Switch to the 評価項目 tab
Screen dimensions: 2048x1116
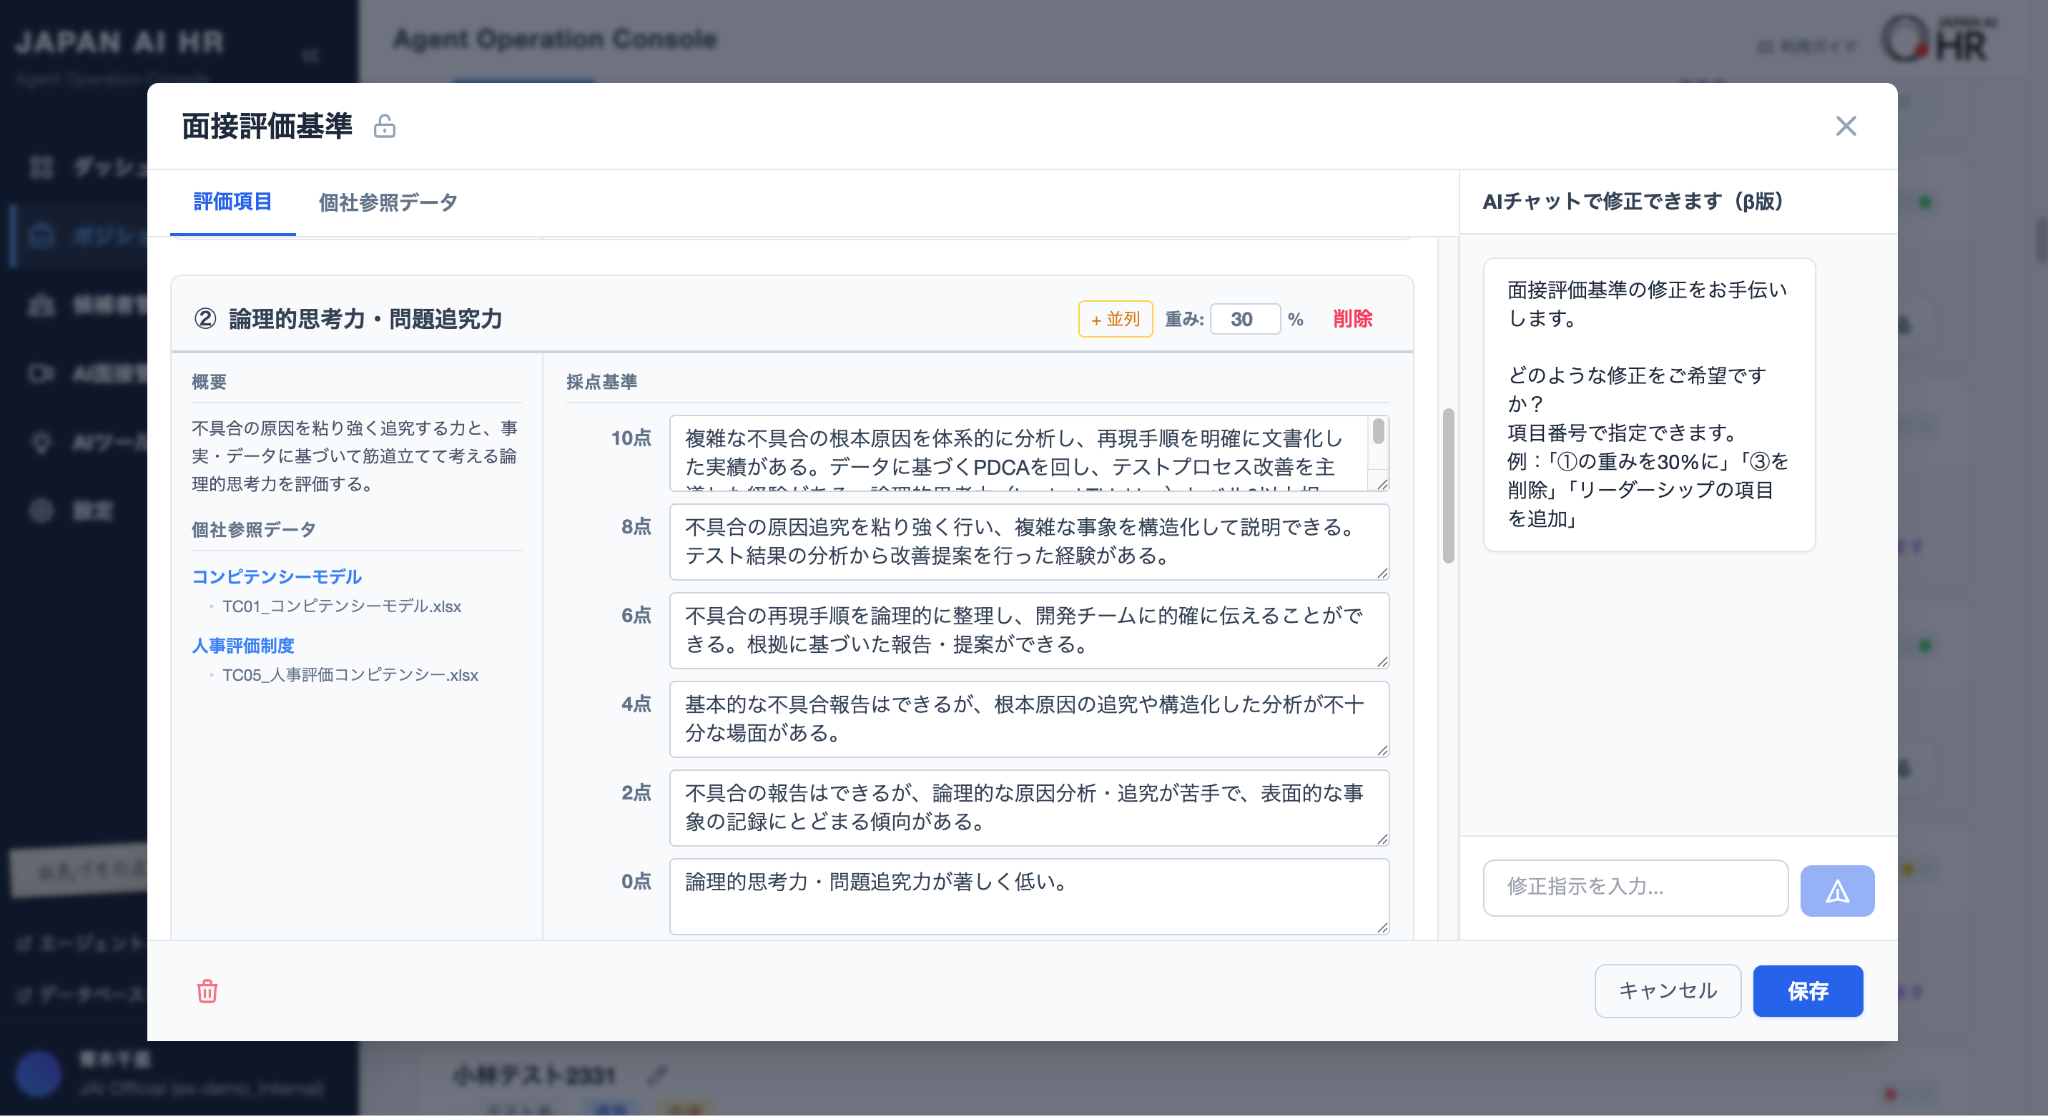(x=233, y=202)
